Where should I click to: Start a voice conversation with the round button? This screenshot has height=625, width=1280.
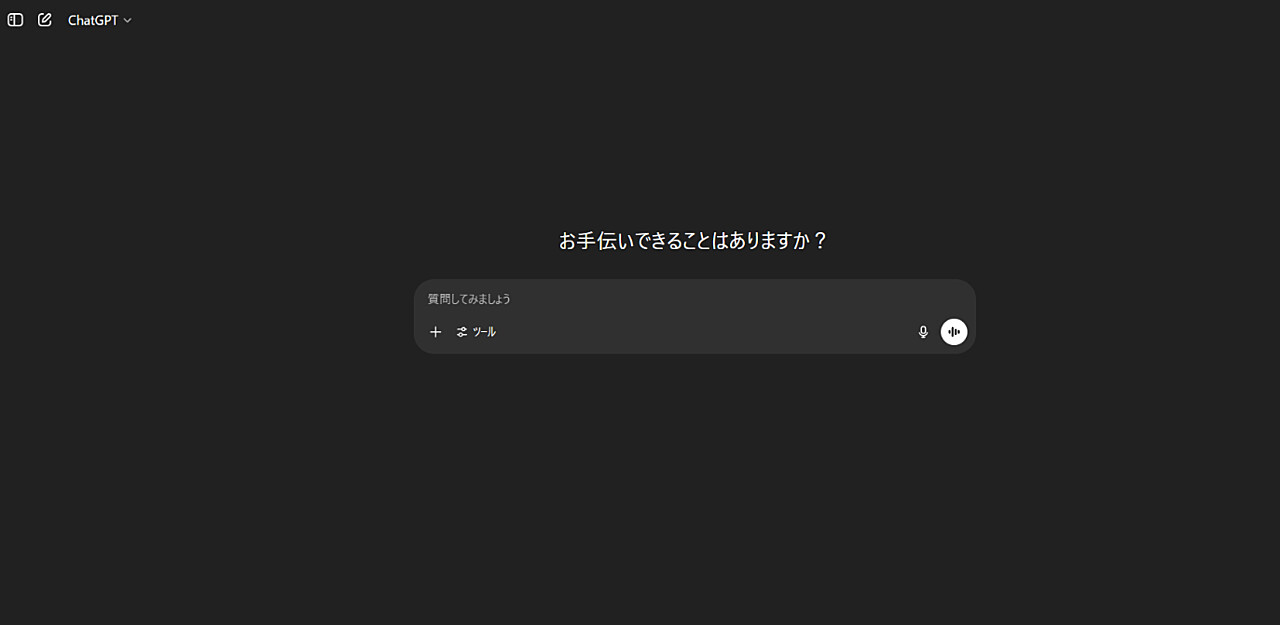[954, 332]
